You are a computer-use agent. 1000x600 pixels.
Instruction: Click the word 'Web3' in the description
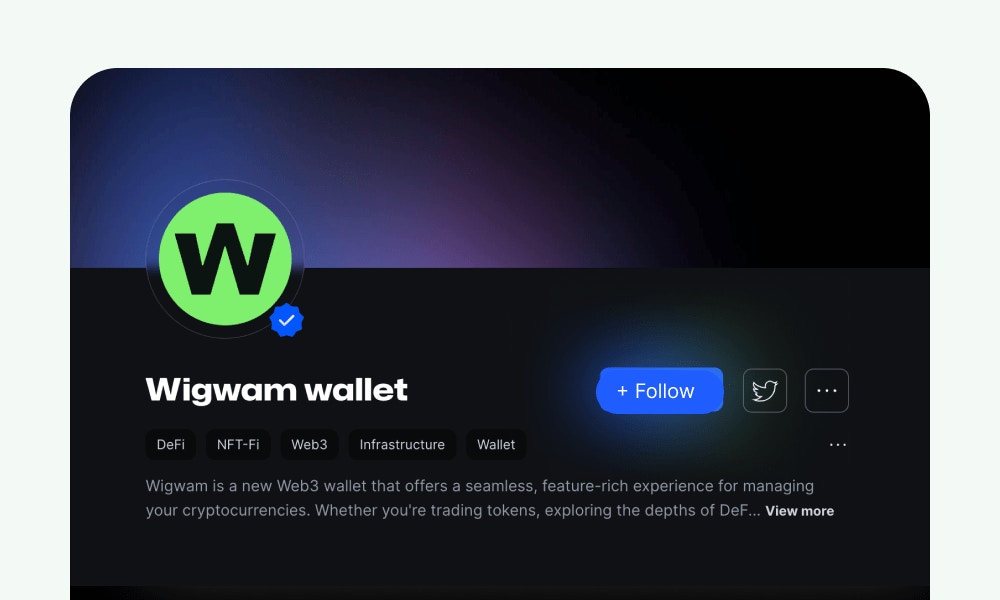tap(297, 486)
